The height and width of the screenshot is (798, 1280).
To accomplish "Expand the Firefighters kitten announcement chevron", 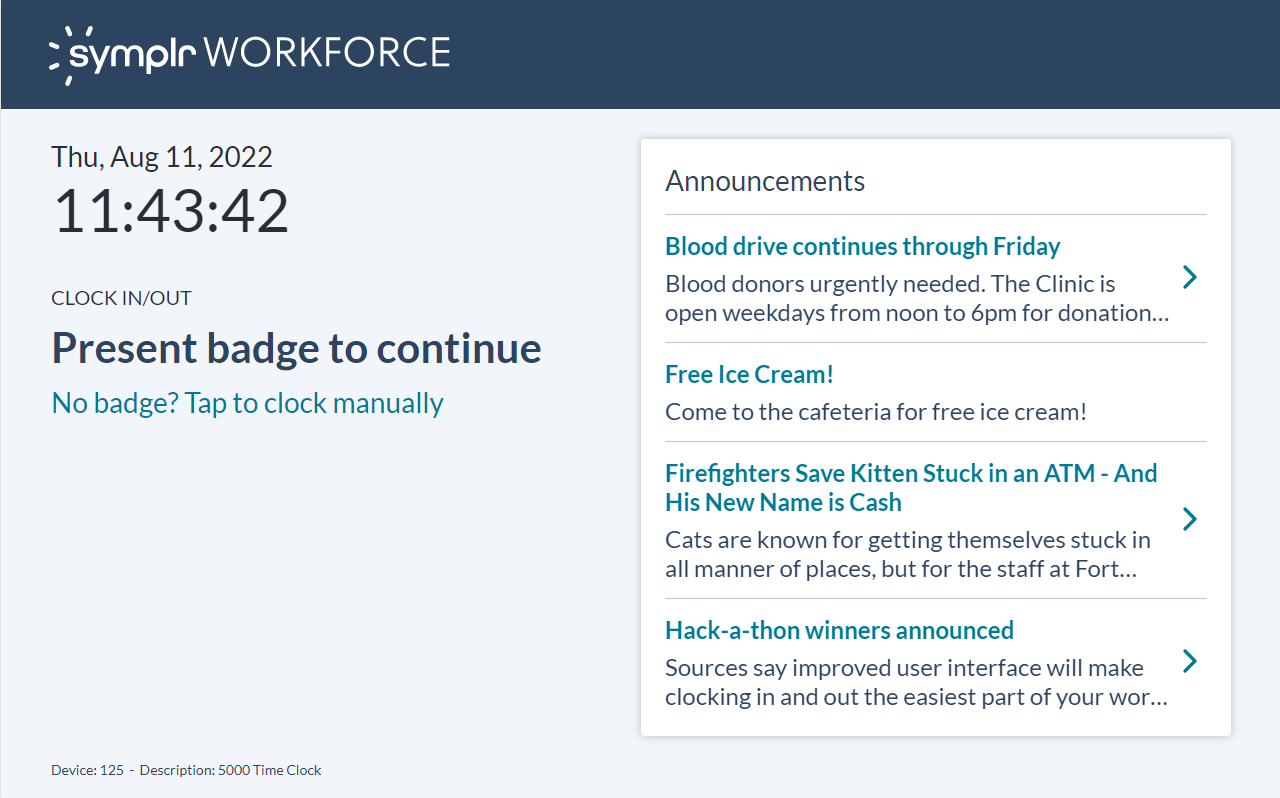I will [1189, 519].
